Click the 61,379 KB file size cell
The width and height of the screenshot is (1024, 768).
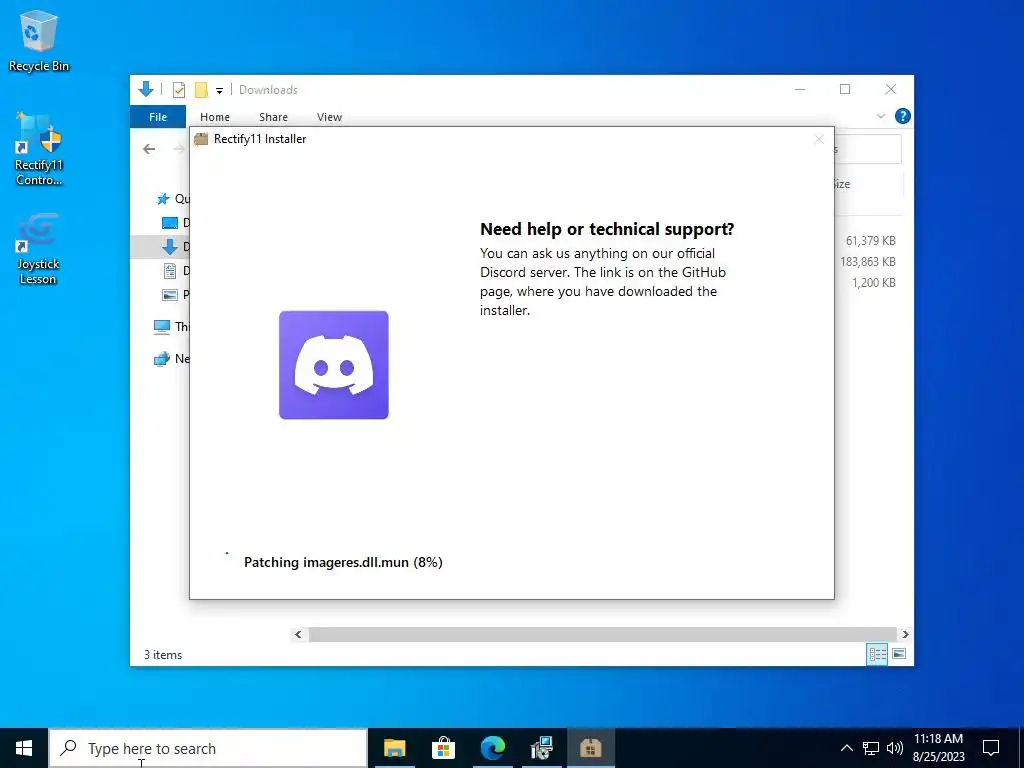coord(870,241)
